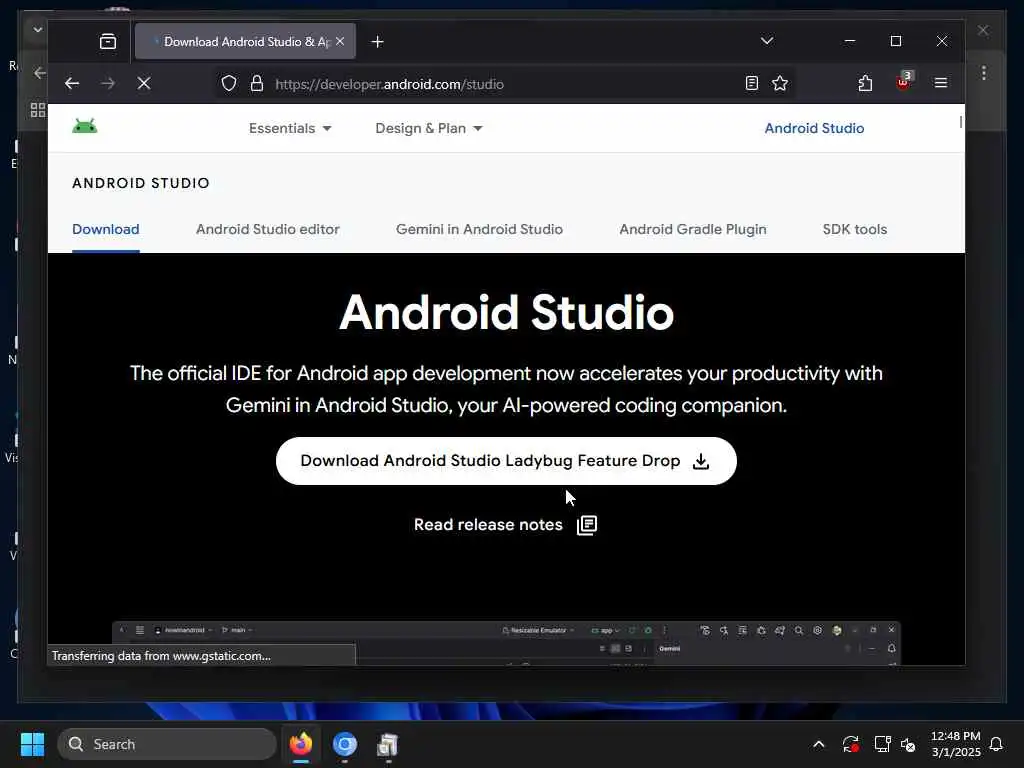Open the notifications bell in taskbar
This screenshot has height=768, width=1024.
pos(996,744)
